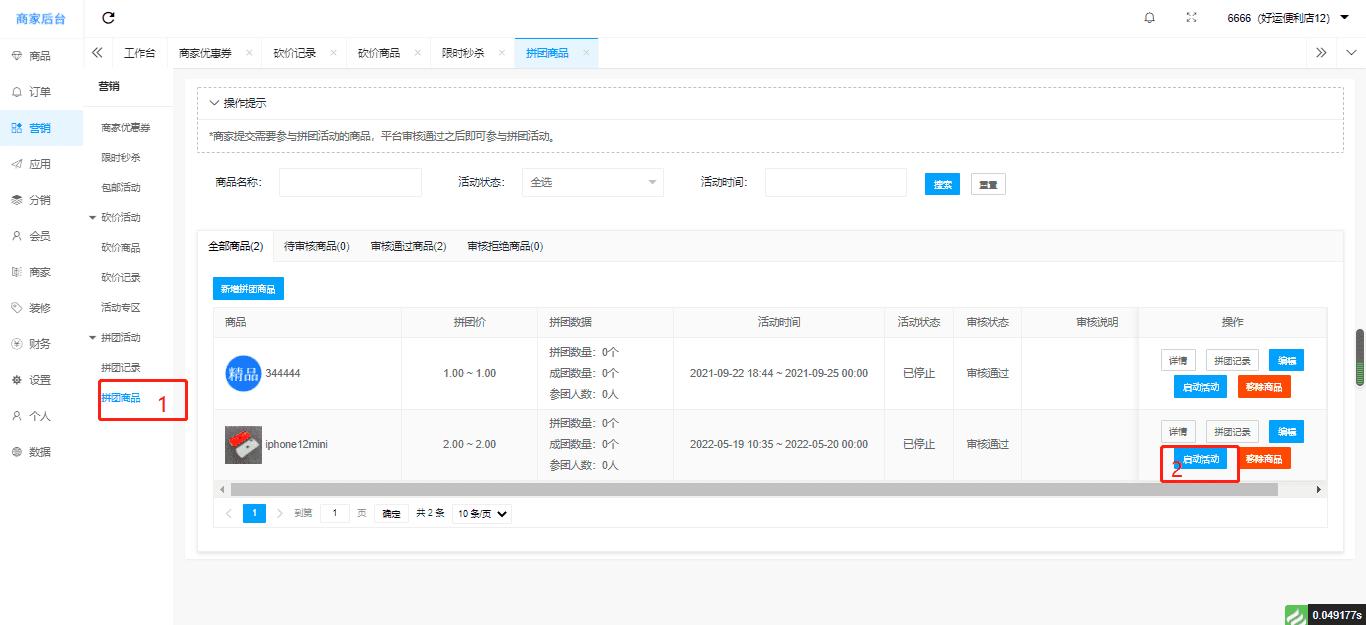Image resolution: width=1366 pixels, height=625 pixels.
Task: Open the account dropdown 6666 (好运便利店12)
Action: click(x=1287, y=18)
